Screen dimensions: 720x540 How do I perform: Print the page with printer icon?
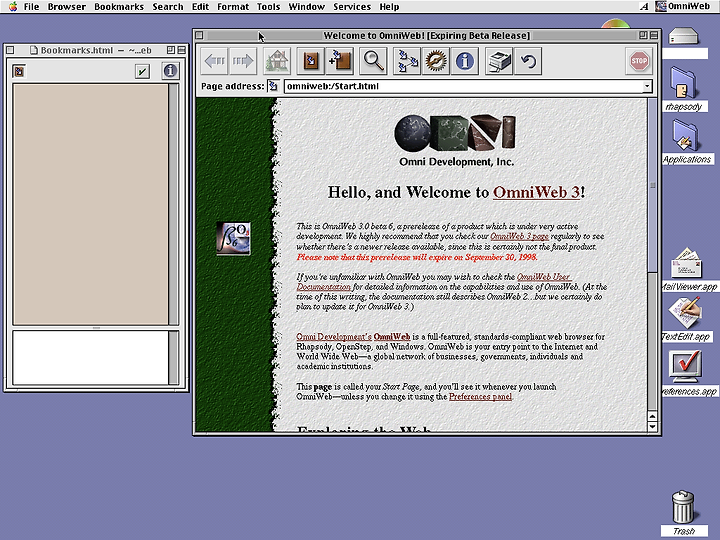point(499,61)
